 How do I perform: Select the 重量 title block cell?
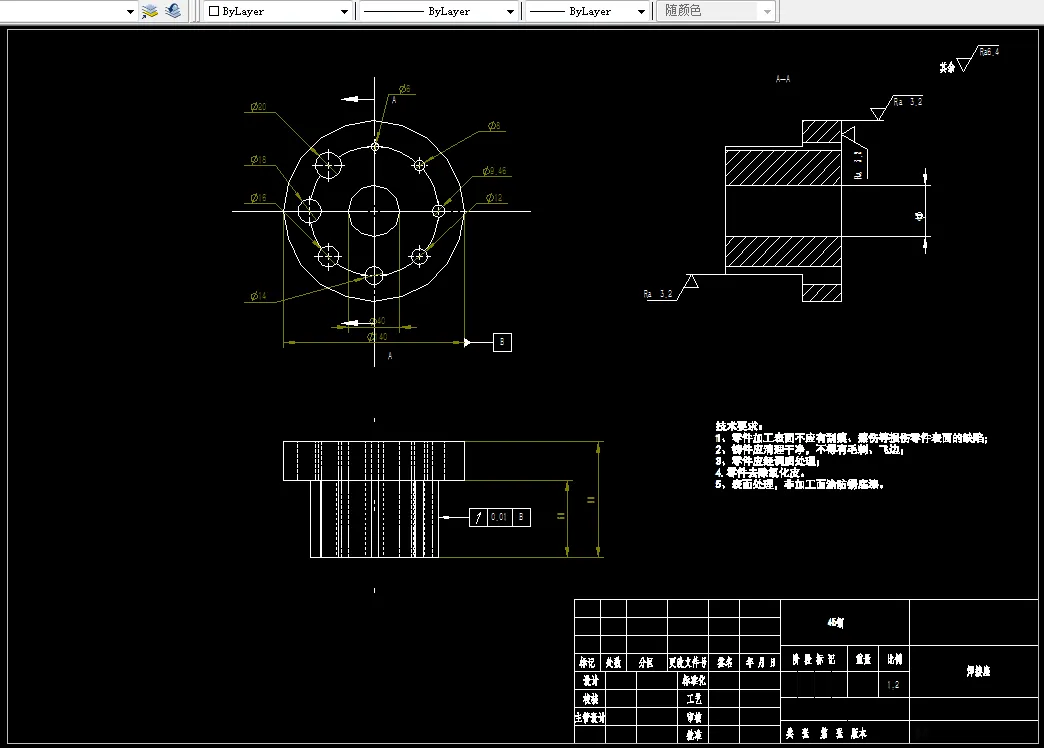pyautogui.click(x=864, y=659)
